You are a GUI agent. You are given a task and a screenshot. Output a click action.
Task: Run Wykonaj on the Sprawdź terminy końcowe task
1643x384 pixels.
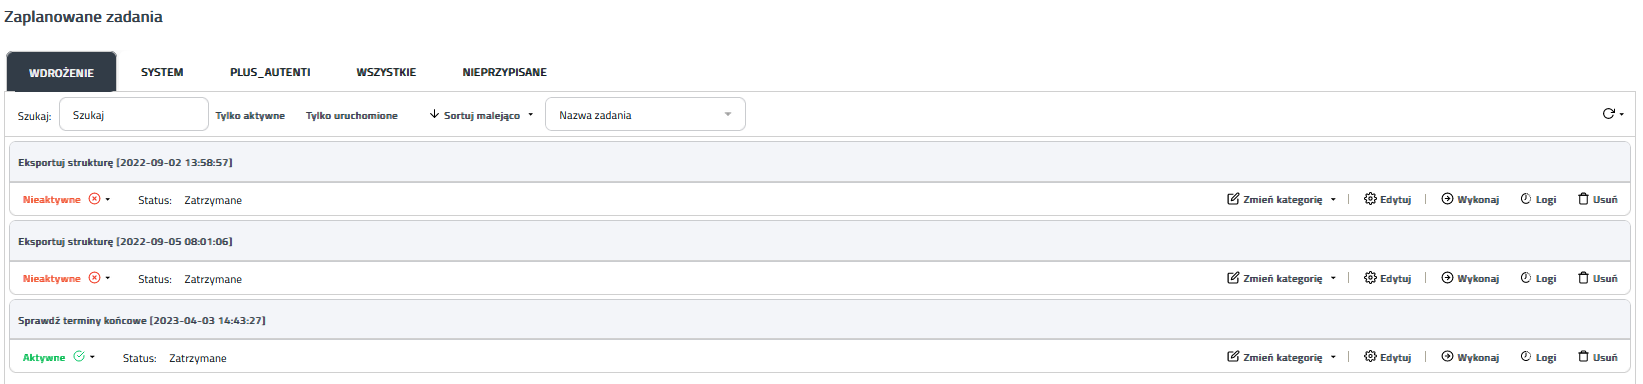[x=1470, y=357]
